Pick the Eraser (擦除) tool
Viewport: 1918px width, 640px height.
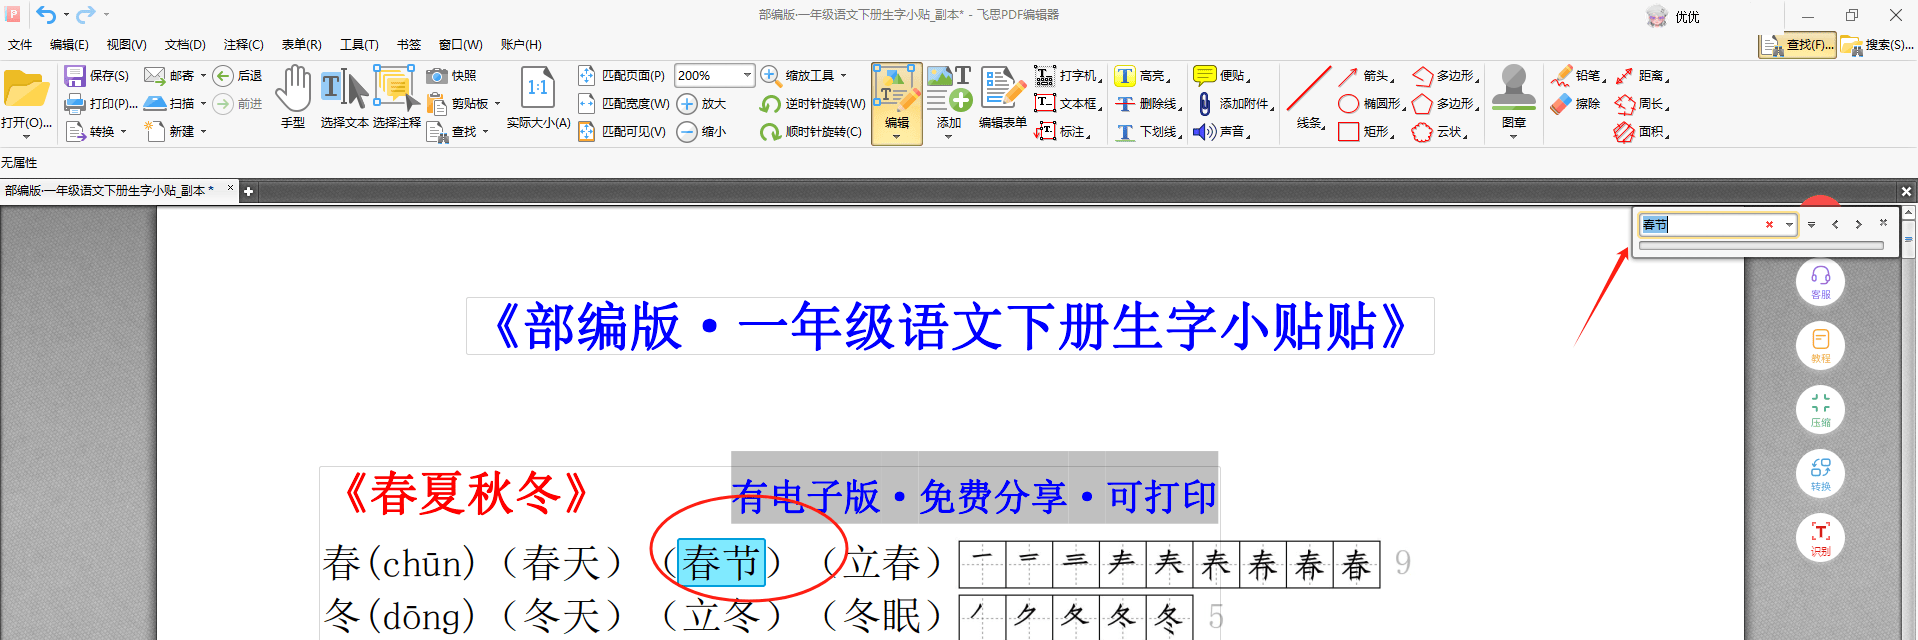coord(1562,104)
